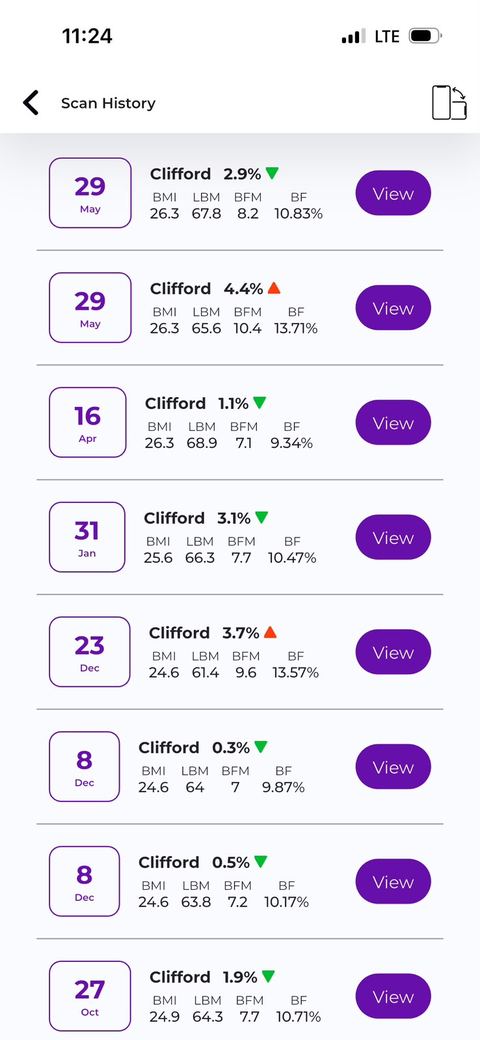
Task: View the 23 Dec scan
Action: tap(393, 652)
